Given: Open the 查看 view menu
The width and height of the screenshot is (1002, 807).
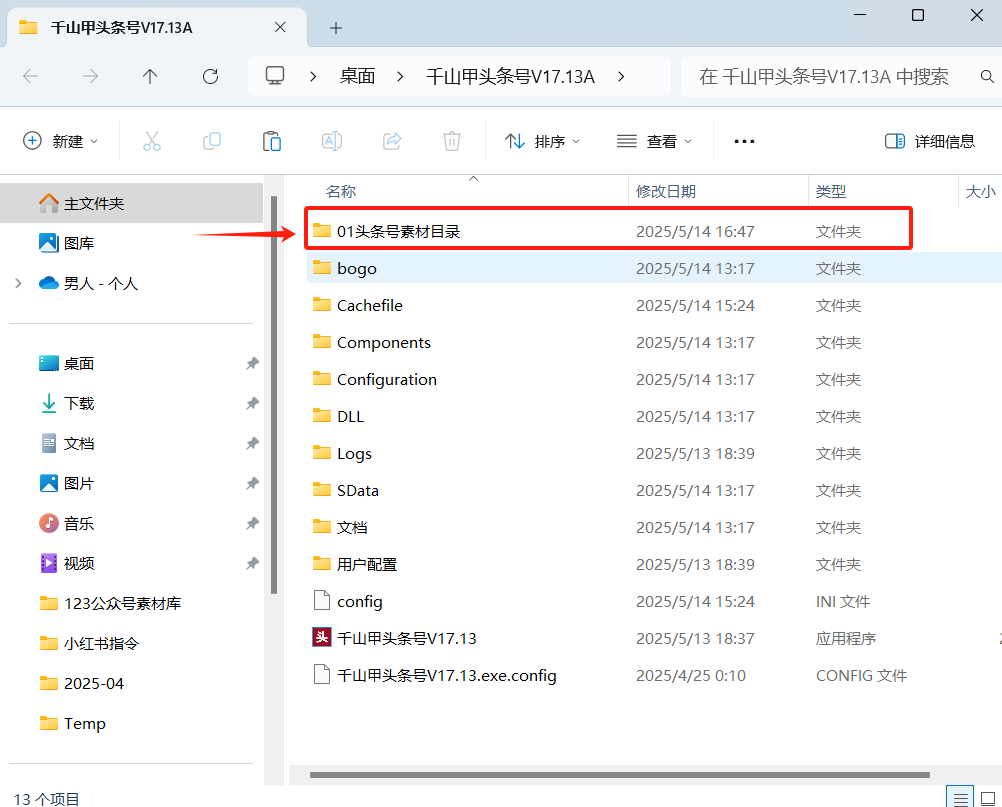Looking at the screenshot, I should click(655, 141).
